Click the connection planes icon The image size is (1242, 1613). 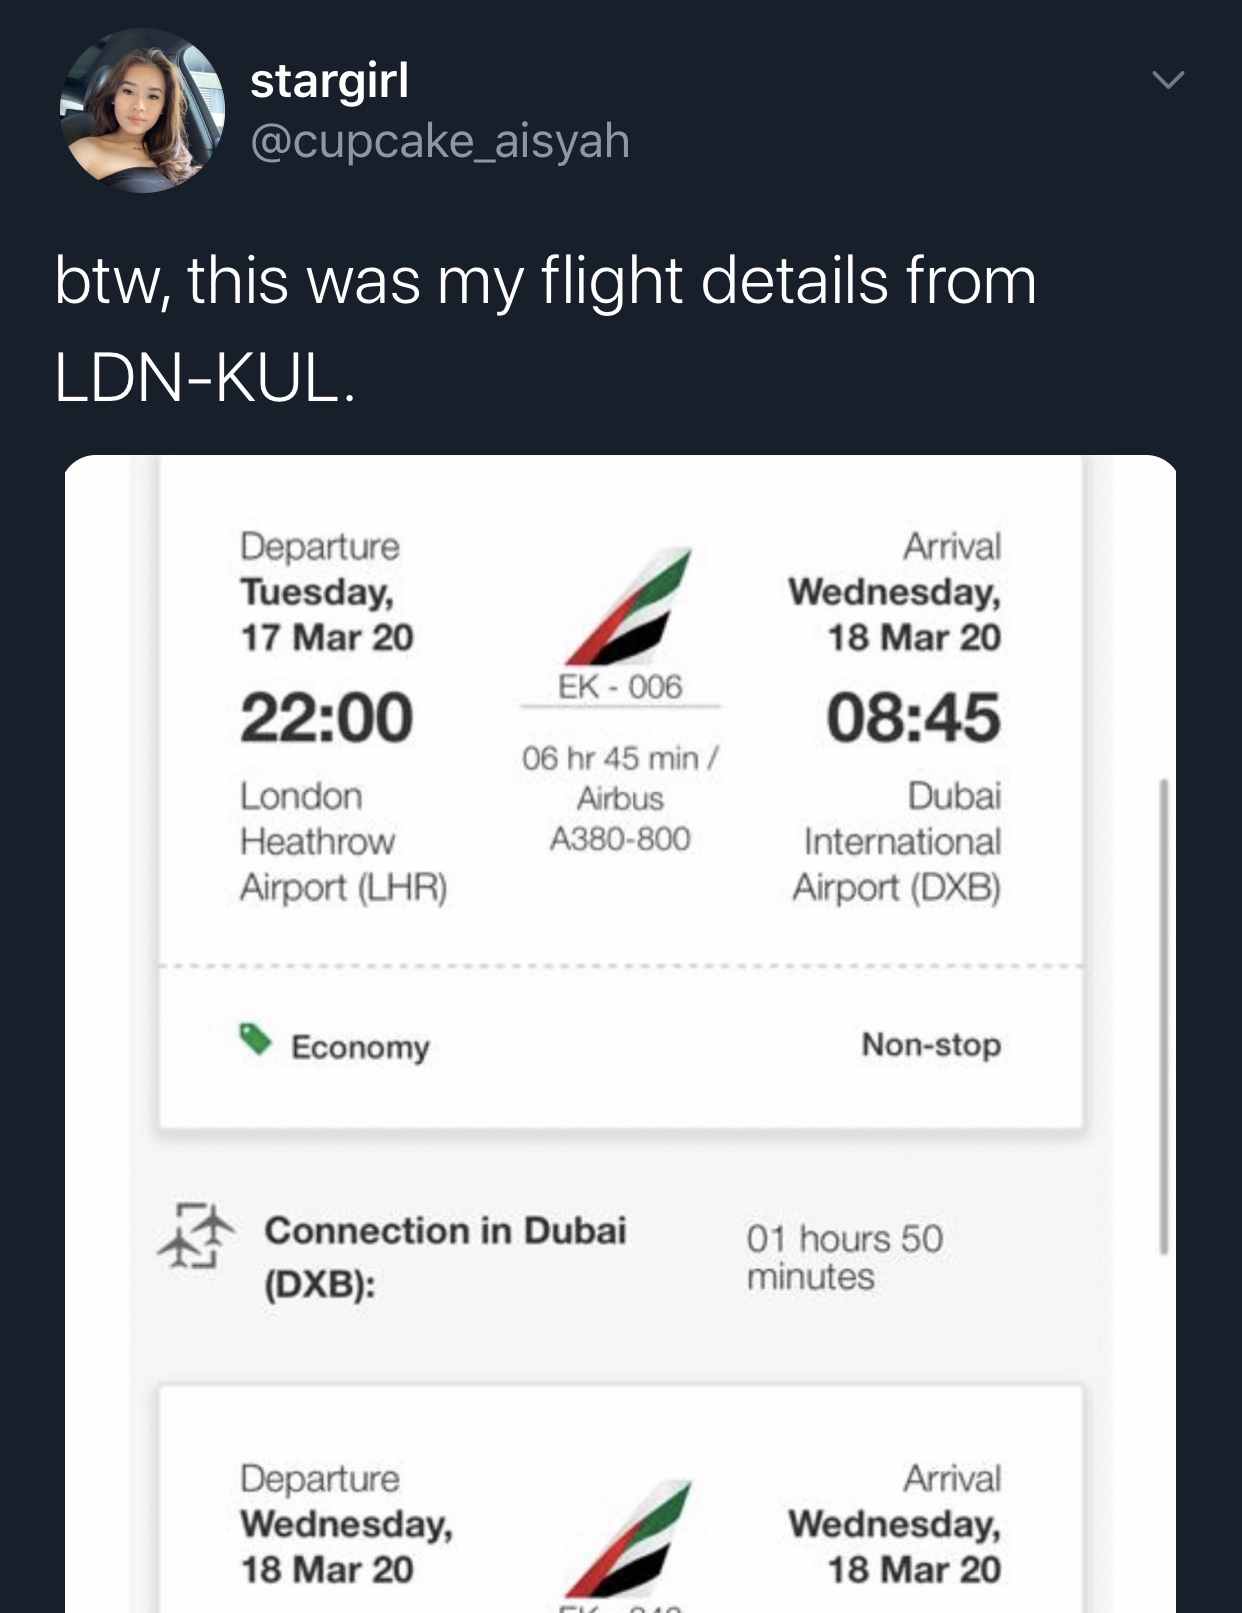[x=196, y=1236]
